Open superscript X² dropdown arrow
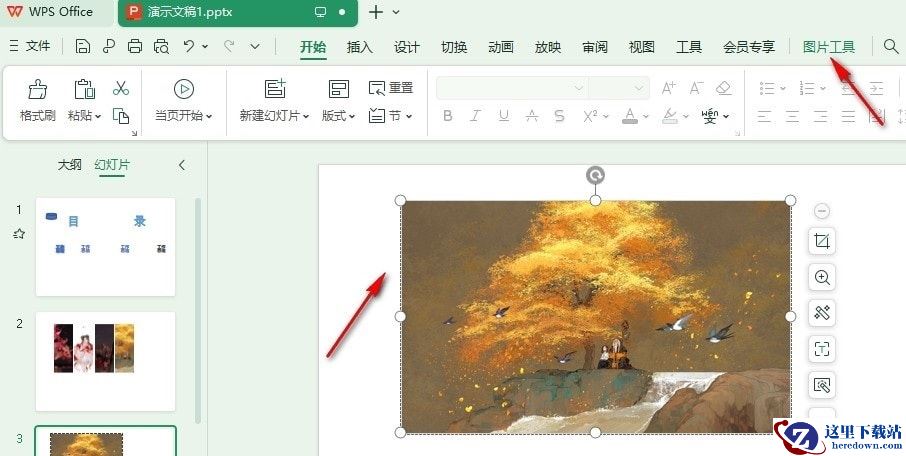 click(606, 116)
